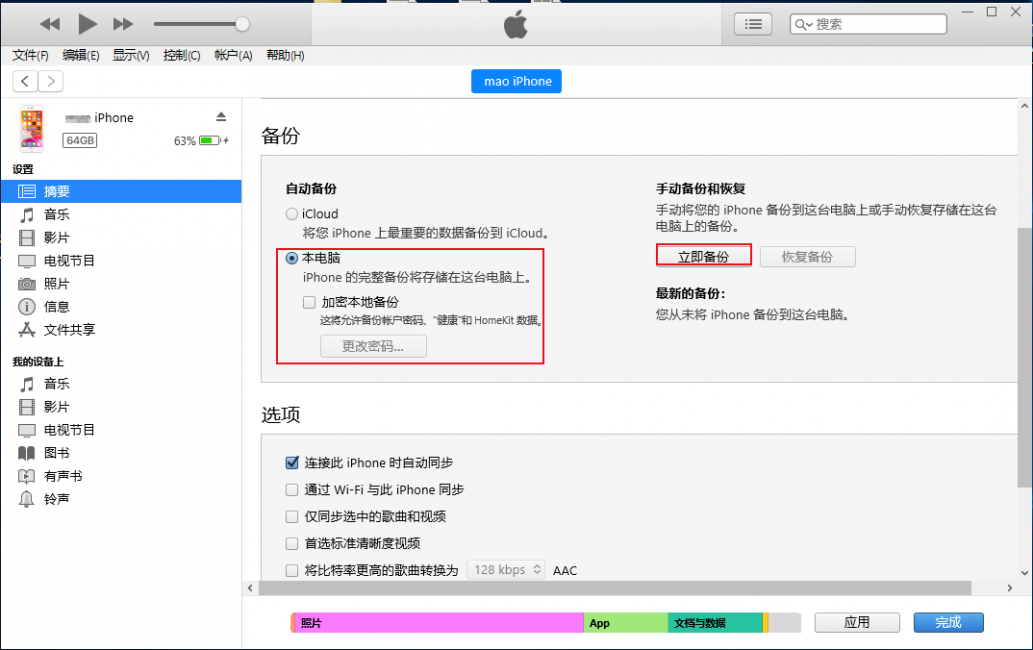
Task: Check 将比特率更高的歌曲转换为 option
Action: (x=292, y=570)
